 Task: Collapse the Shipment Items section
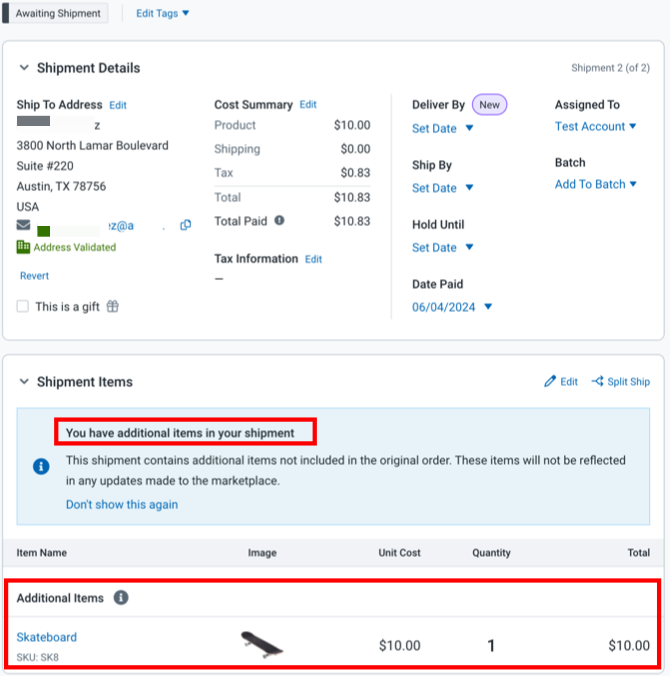[x=24, y=382]
